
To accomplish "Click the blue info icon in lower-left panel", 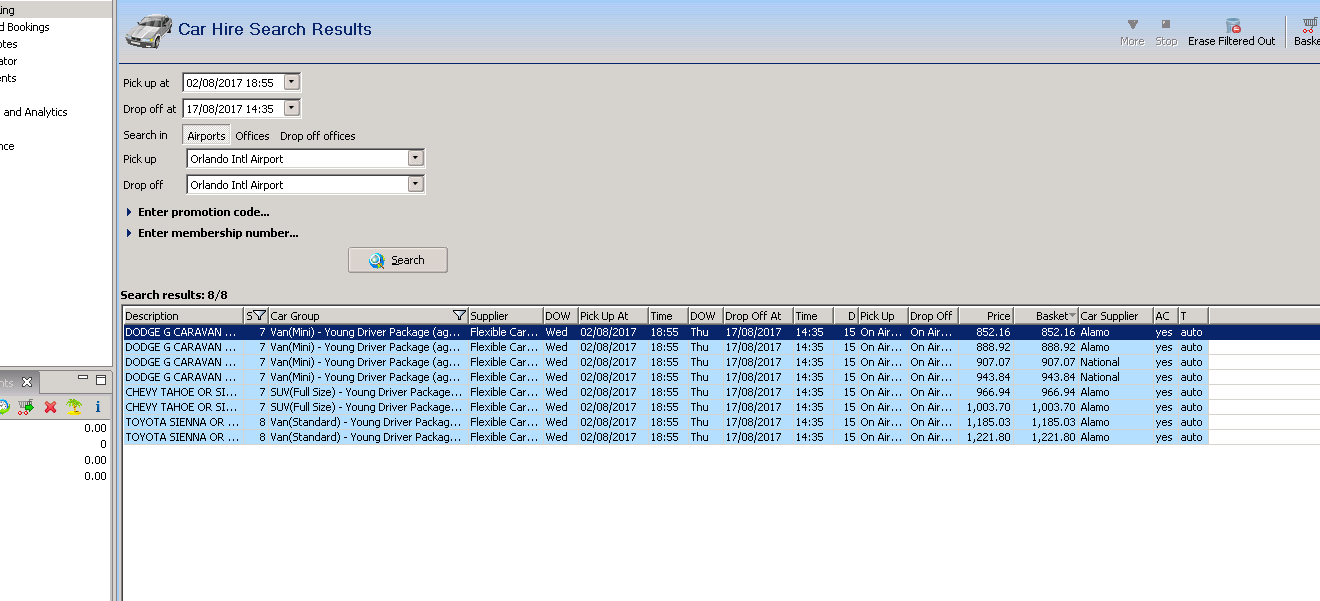I will 98,407.
